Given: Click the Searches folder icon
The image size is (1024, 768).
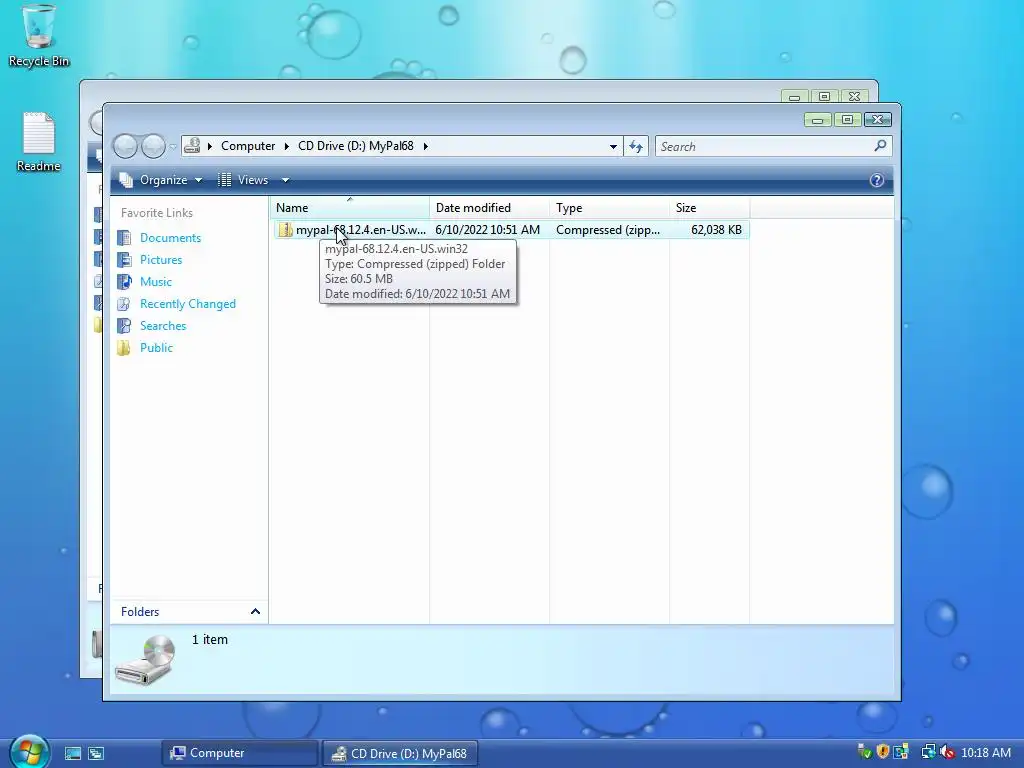Looking at the screenshot, I should coord(124,325).
